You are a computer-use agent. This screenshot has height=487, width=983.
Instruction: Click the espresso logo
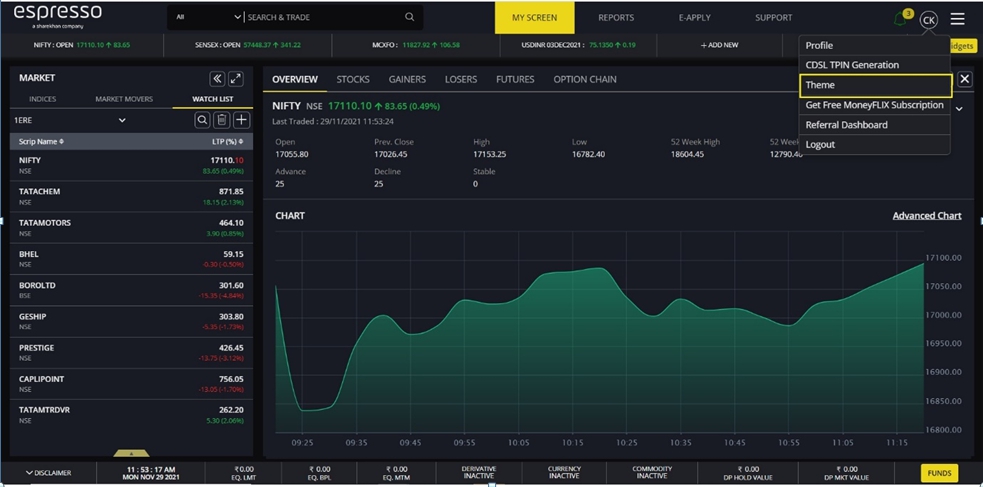[x=57, y=16]
